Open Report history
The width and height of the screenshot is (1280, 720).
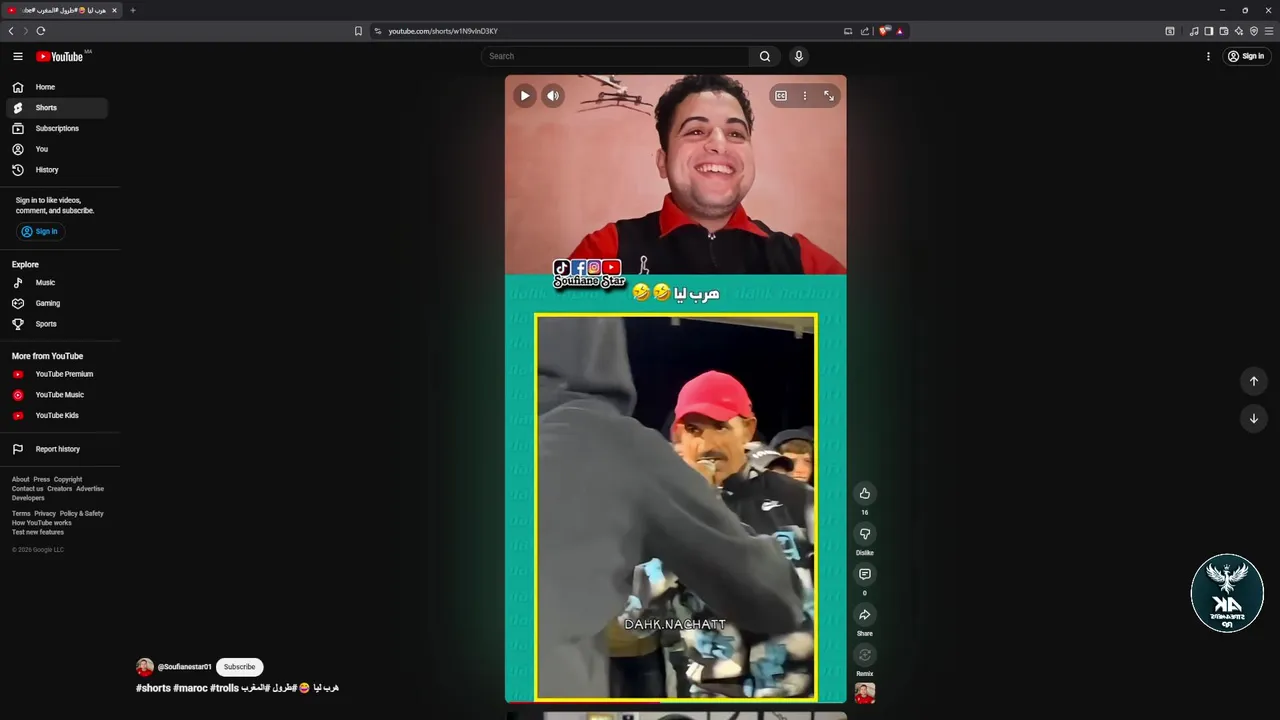tap(56, 449)
